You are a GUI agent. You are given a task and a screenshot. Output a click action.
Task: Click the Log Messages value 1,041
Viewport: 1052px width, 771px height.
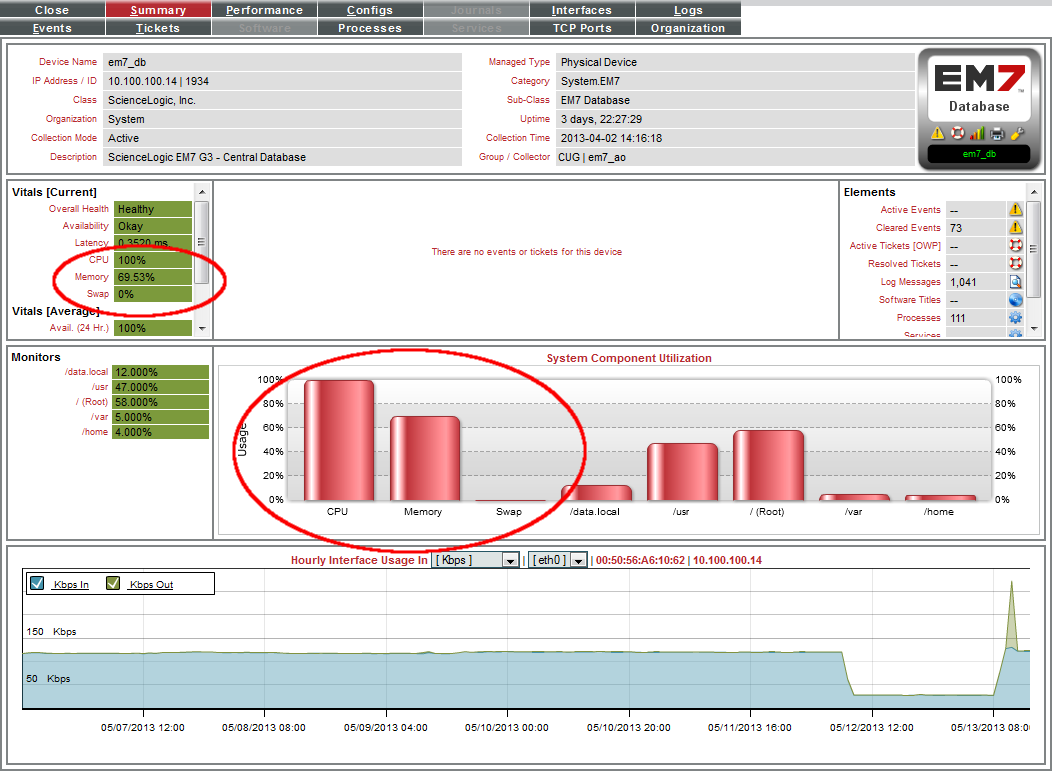(x=976, y=282)
